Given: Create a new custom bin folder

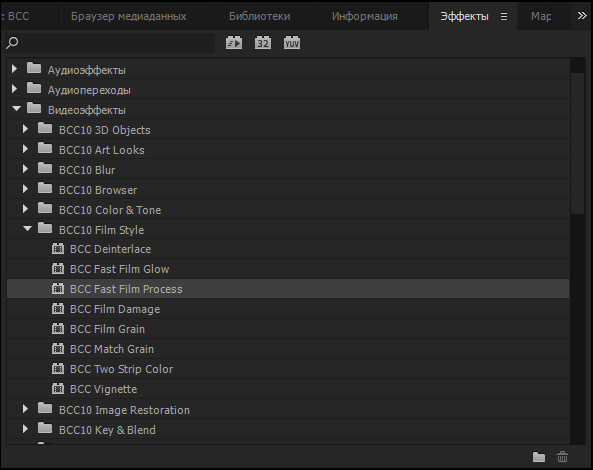Looking at the screenshot, I should coord(539,457).
